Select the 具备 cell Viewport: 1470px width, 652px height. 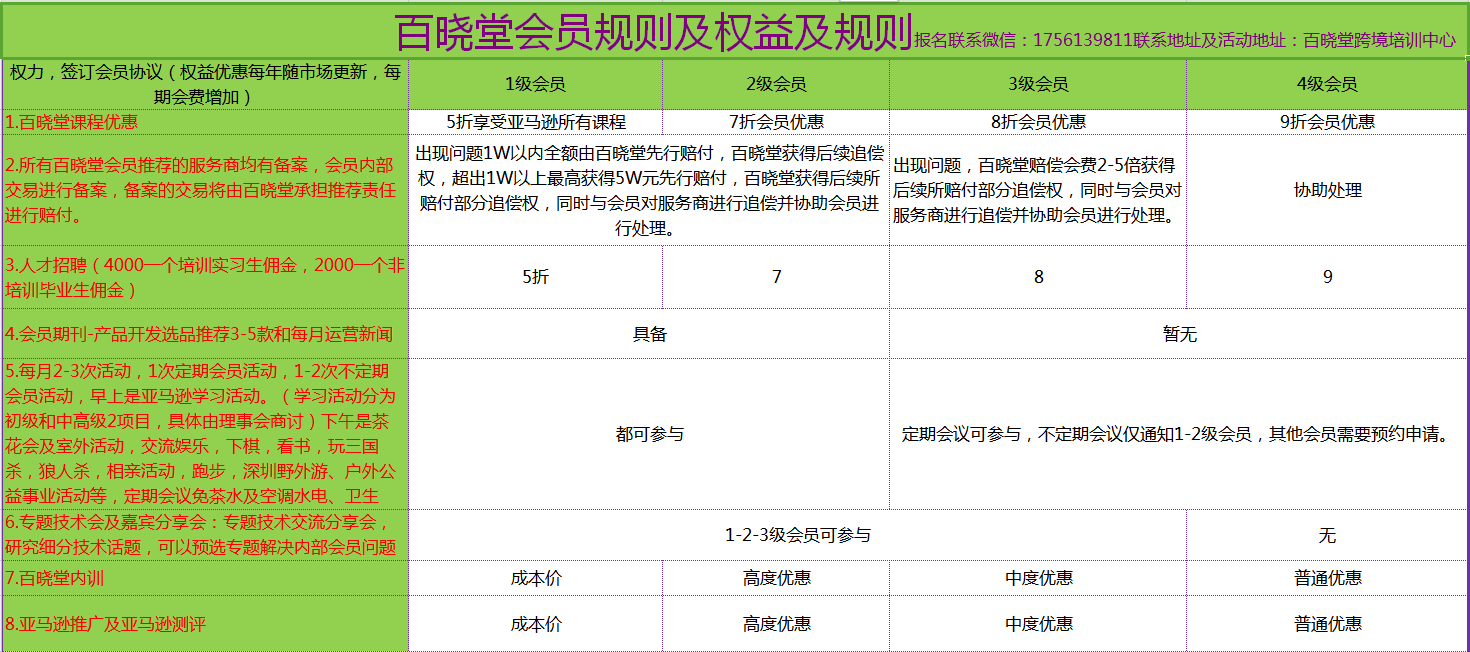[649, 334]
